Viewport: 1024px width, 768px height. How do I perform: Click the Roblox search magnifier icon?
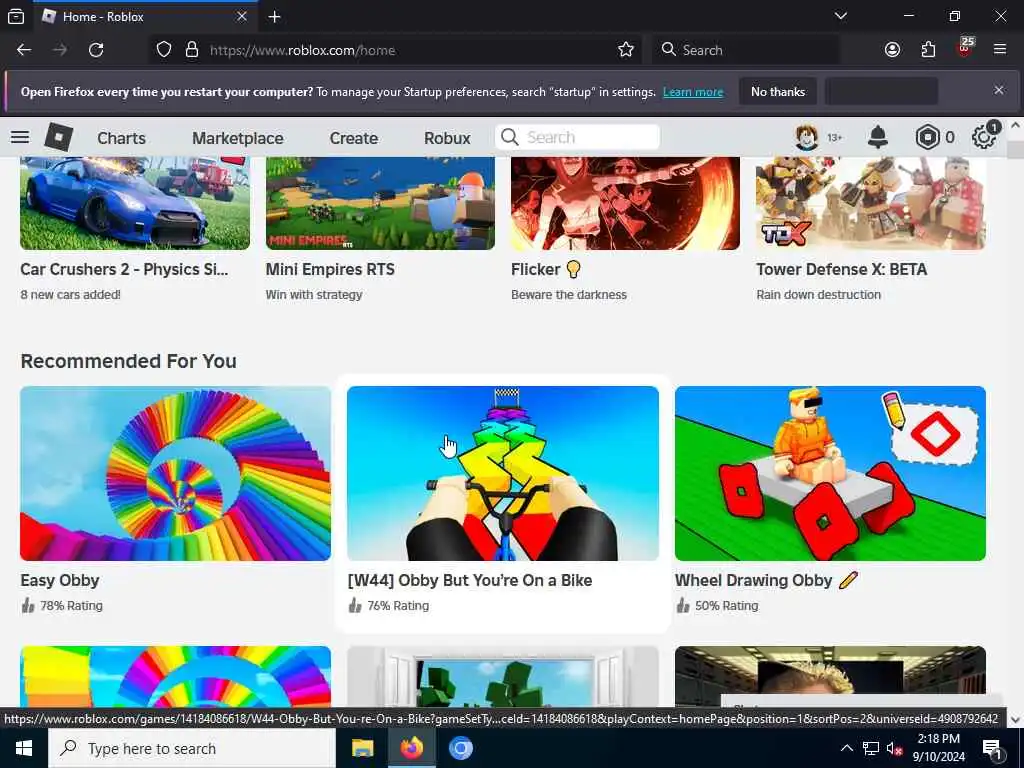pyautogui.click(x=509, y=137)
